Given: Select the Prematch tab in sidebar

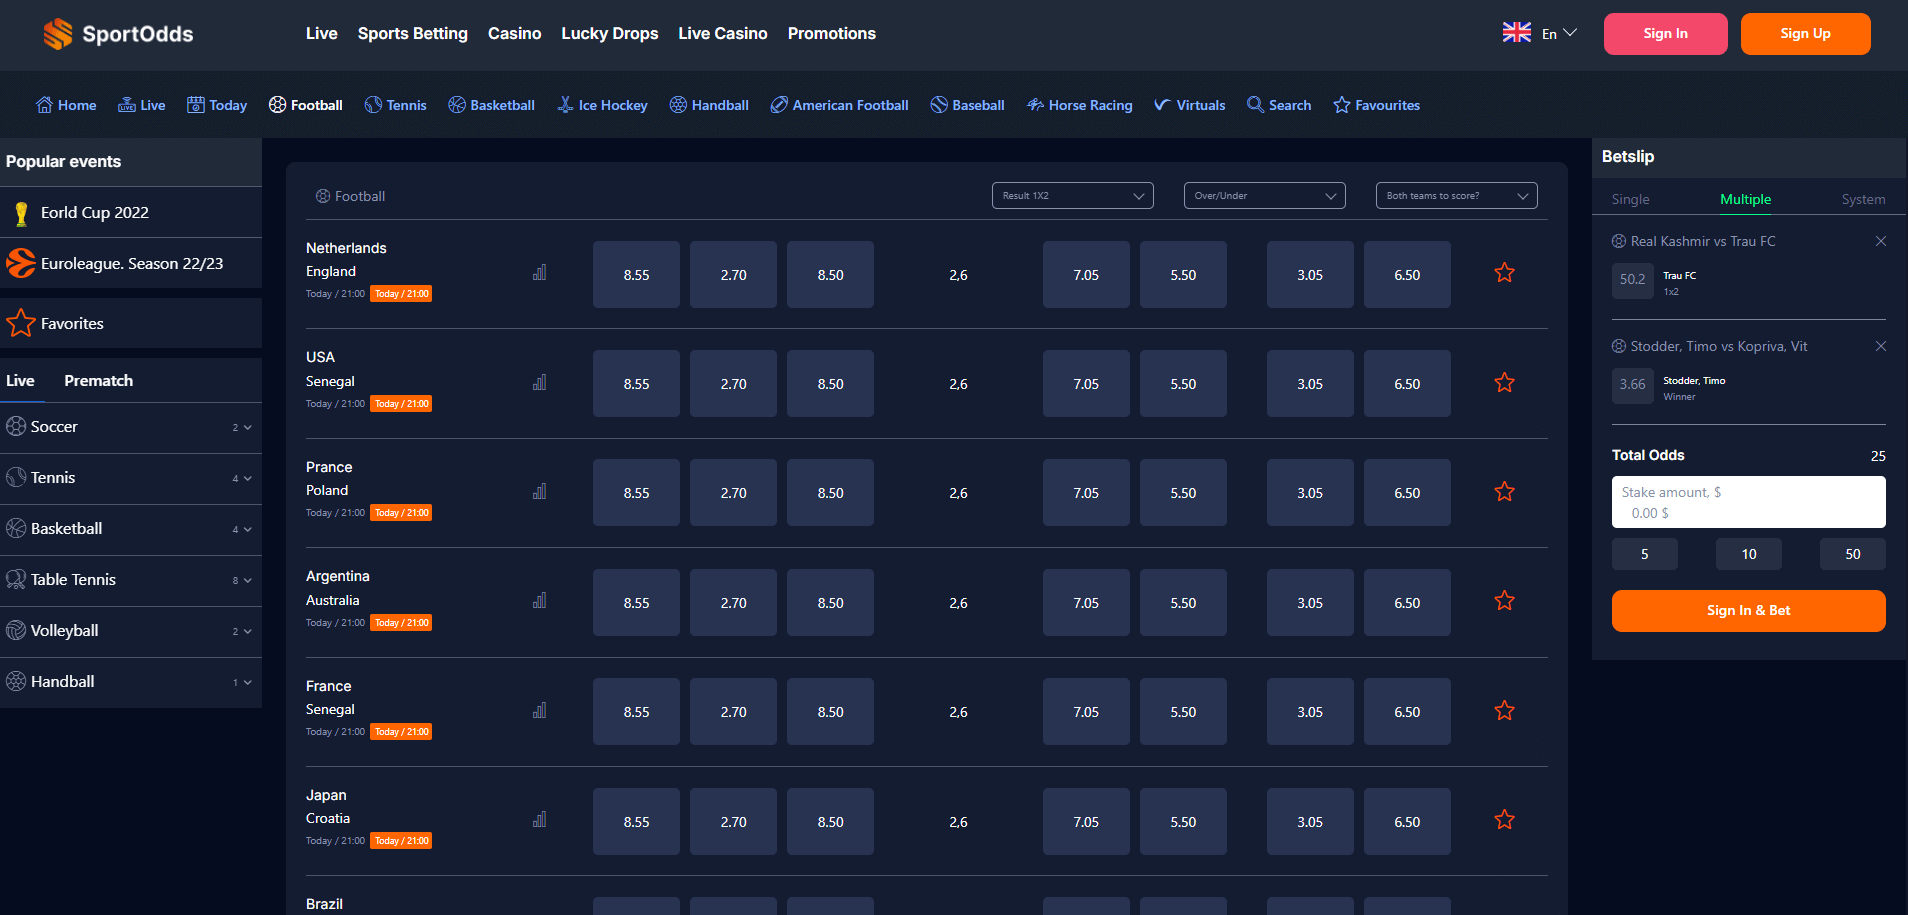Looking at the screenshot, I should click(98, 380).
